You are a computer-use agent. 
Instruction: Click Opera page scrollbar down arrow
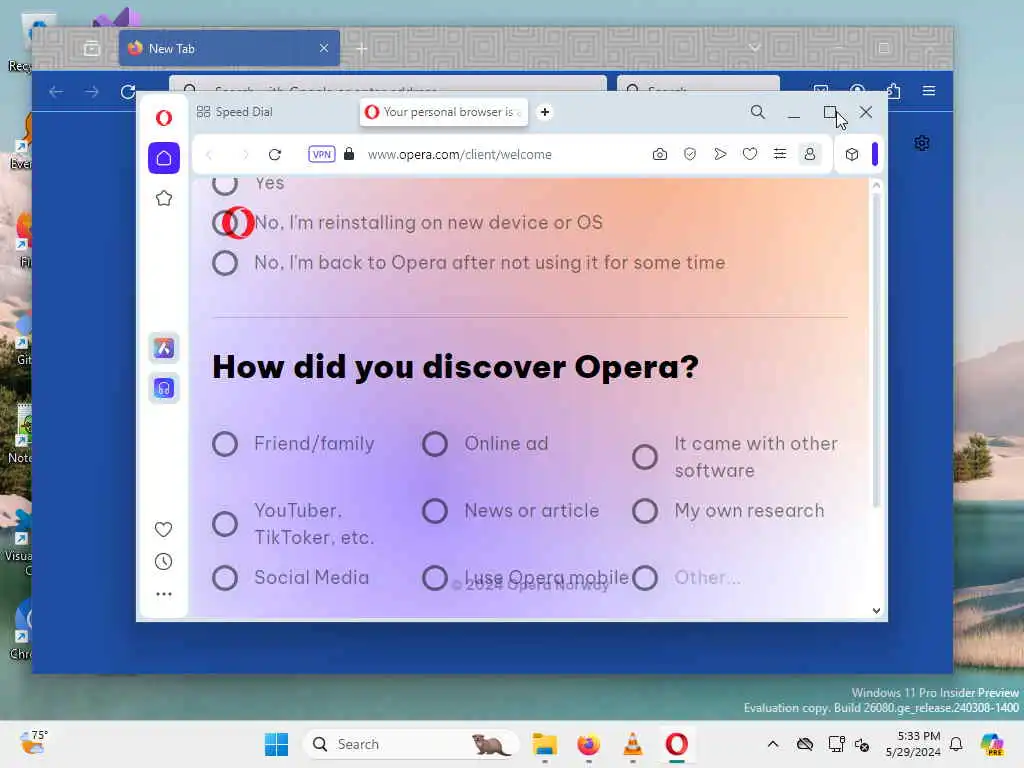tap(876, 611)
